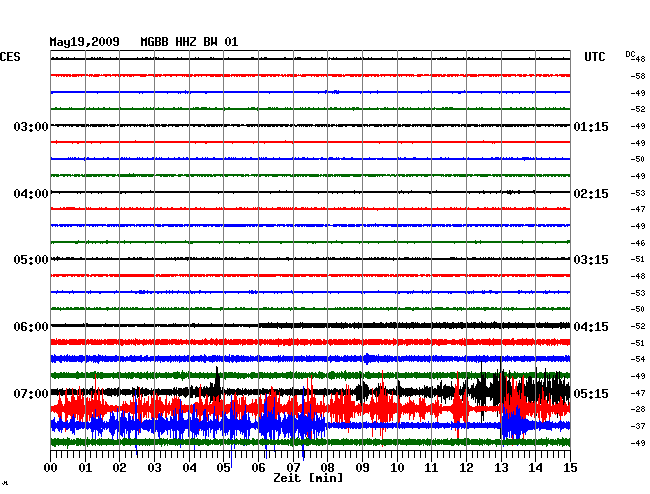Select the 14 minute axis label
This screenshot has height=494, width=650.
[x=536, y=468]
